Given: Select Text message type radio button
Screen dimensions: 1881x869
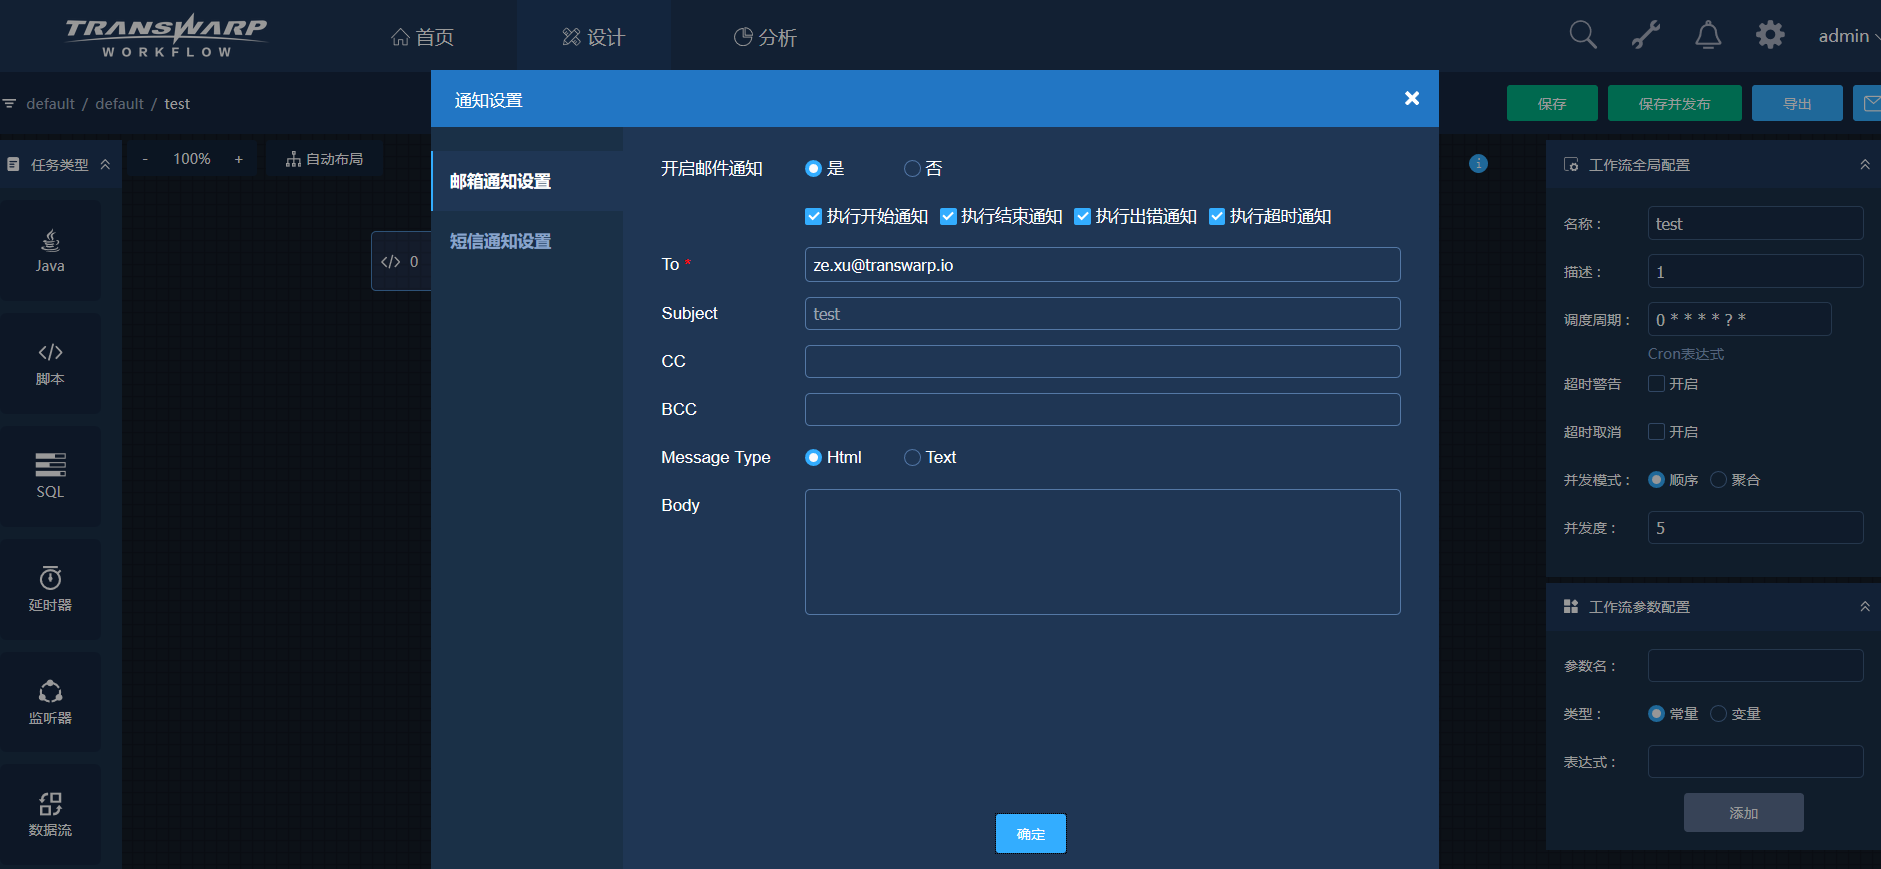Looking at the screenshot, I should 912,458.
